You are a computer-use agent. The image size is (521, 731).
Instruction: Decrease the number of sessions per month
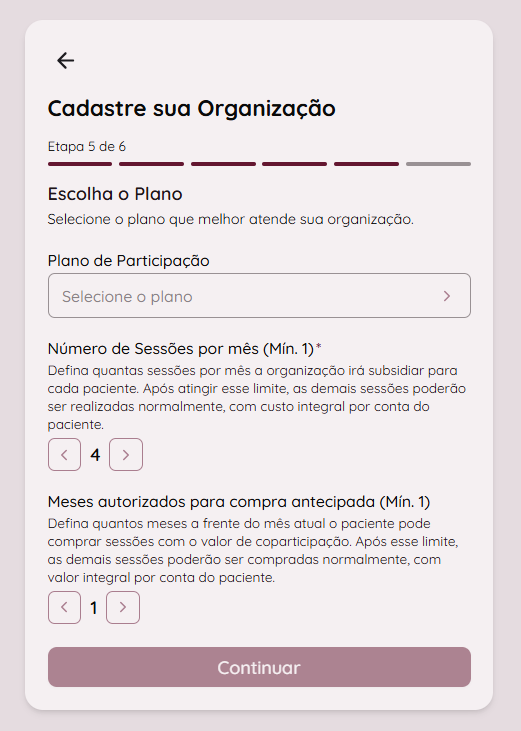[64, 455]
